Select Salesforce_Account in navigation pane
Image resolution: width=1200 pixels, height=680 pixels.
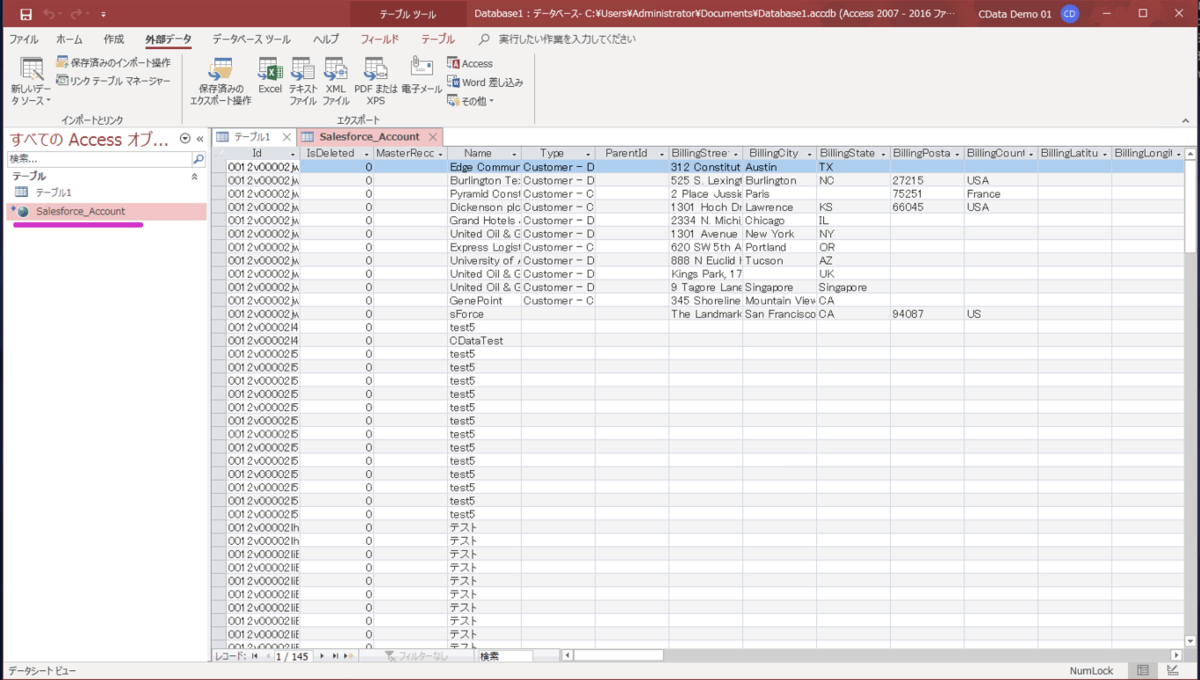(x=80, y=211)
